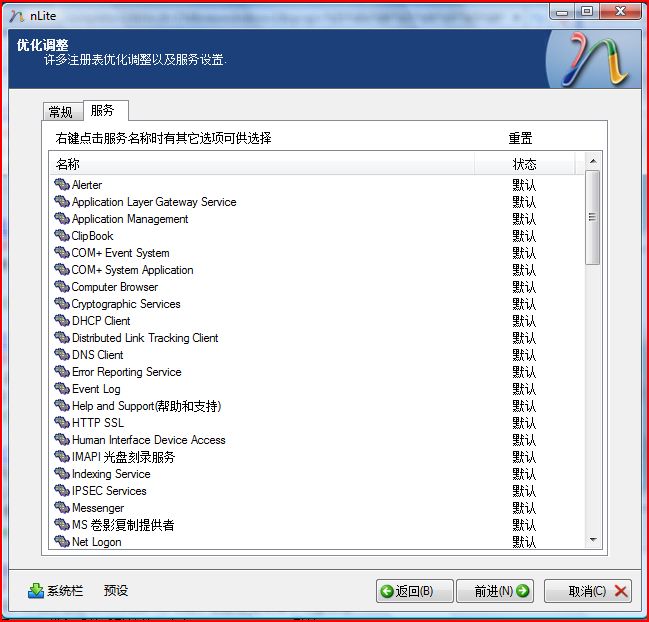Click the Cryptographic Services gear icon

pos(62,303)
